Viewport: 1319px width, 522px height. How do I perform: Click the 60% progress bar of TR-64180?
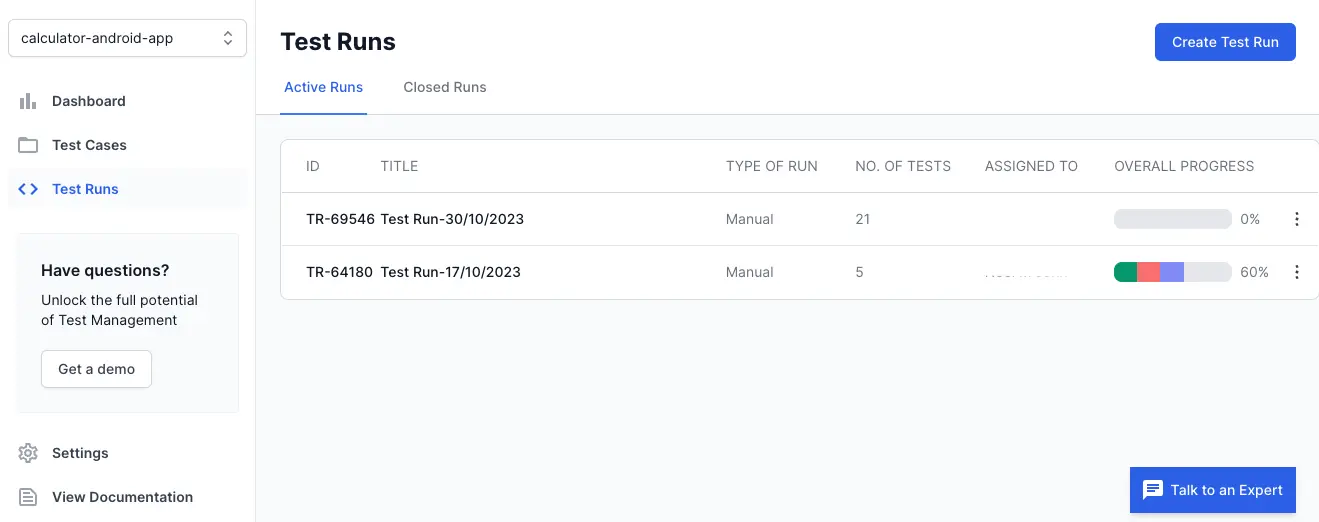click(x=1172, y=272)
